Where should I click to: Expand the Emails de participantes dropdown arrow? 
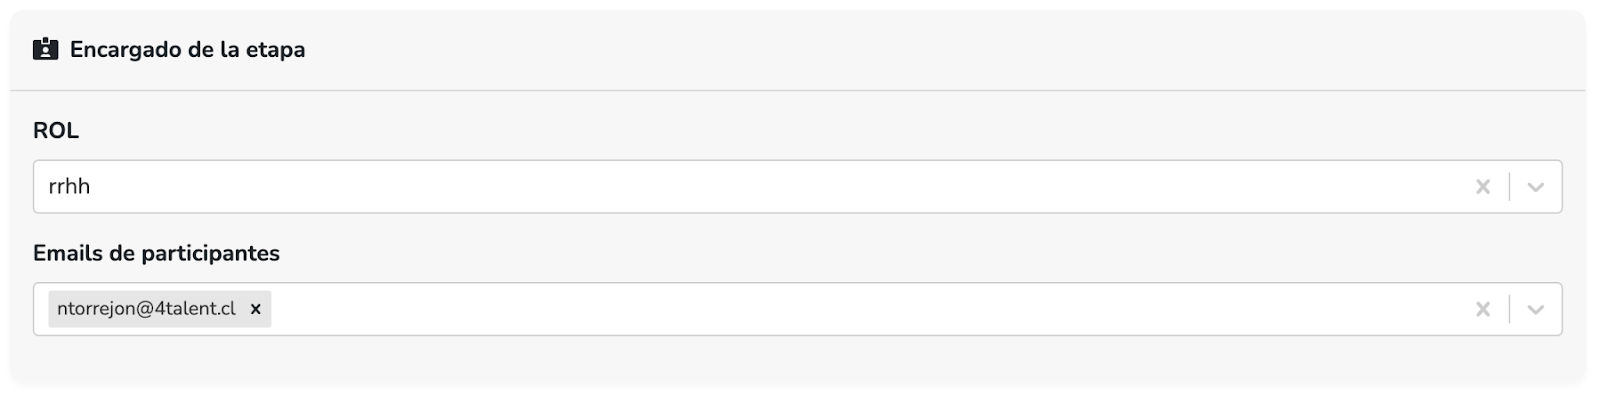pos(1536,309)
